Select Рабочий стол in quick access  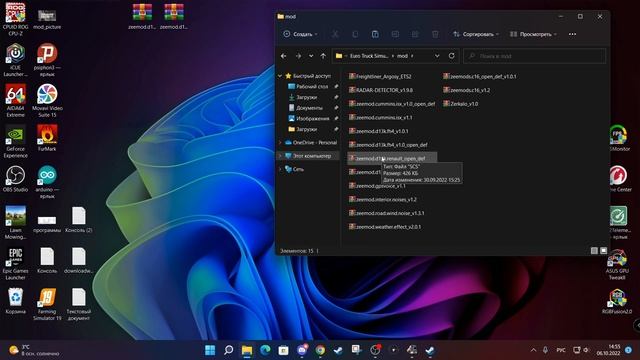312,87
